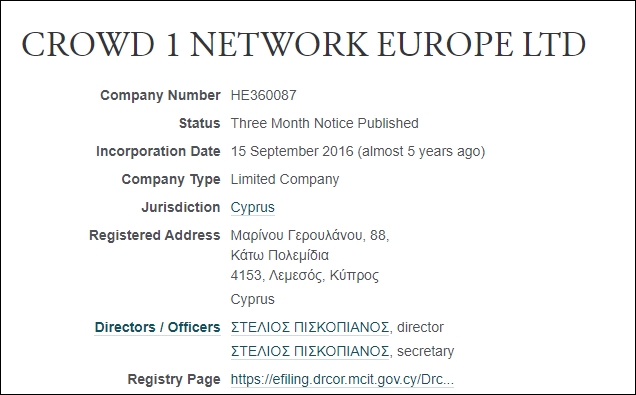Click the Limited Company type value
This screenshot has height=395, width=636.
[285, 179]
